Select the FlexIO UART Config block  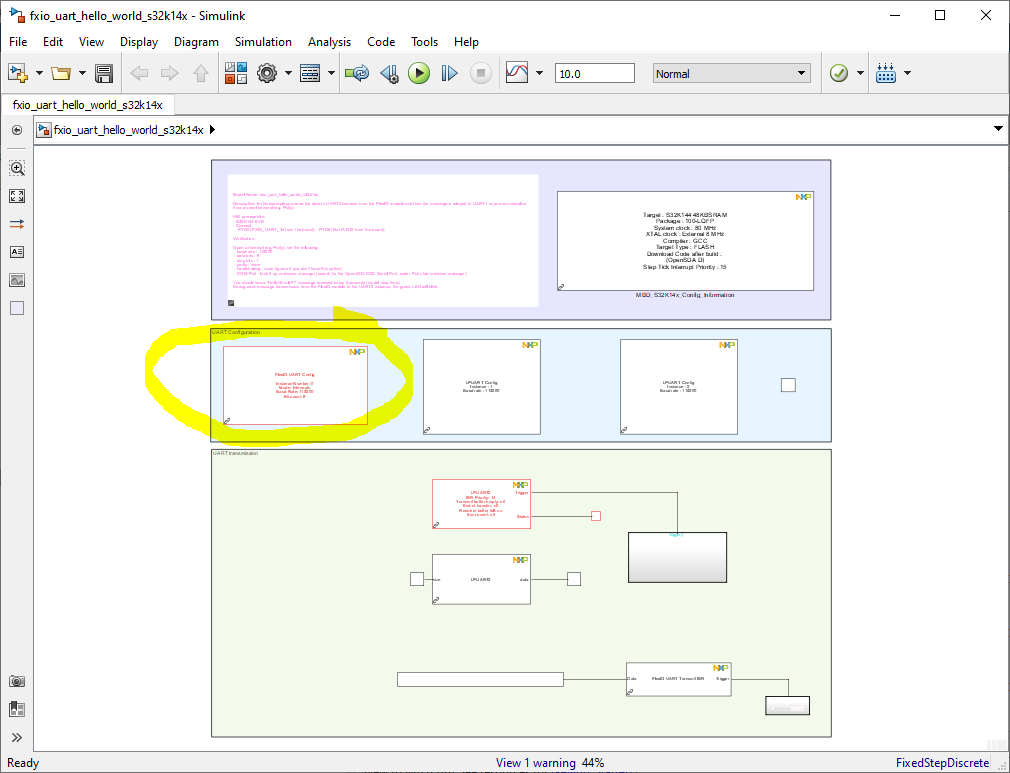295,387
